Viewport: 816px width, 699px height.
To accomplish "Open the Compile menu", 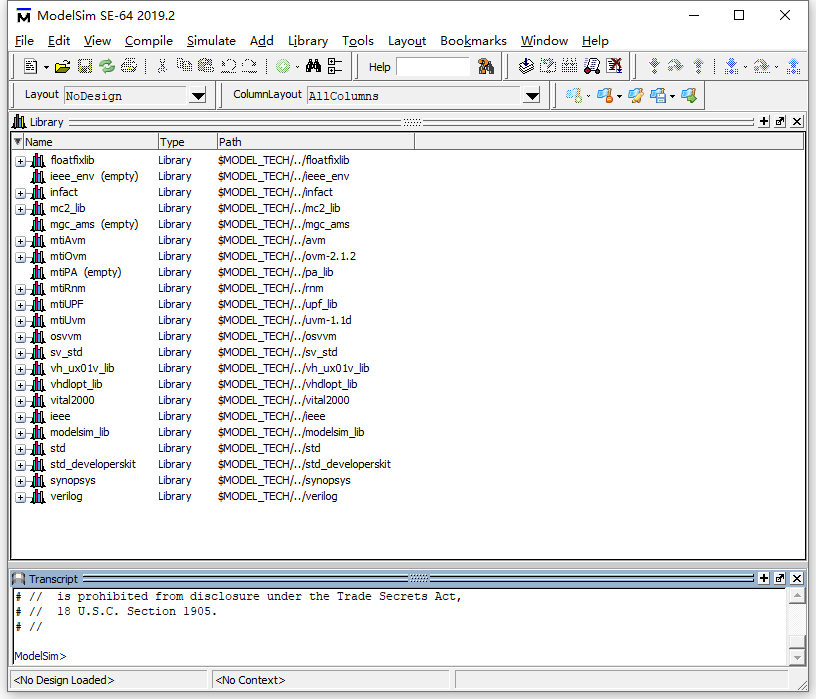I will tap(148, 41).
